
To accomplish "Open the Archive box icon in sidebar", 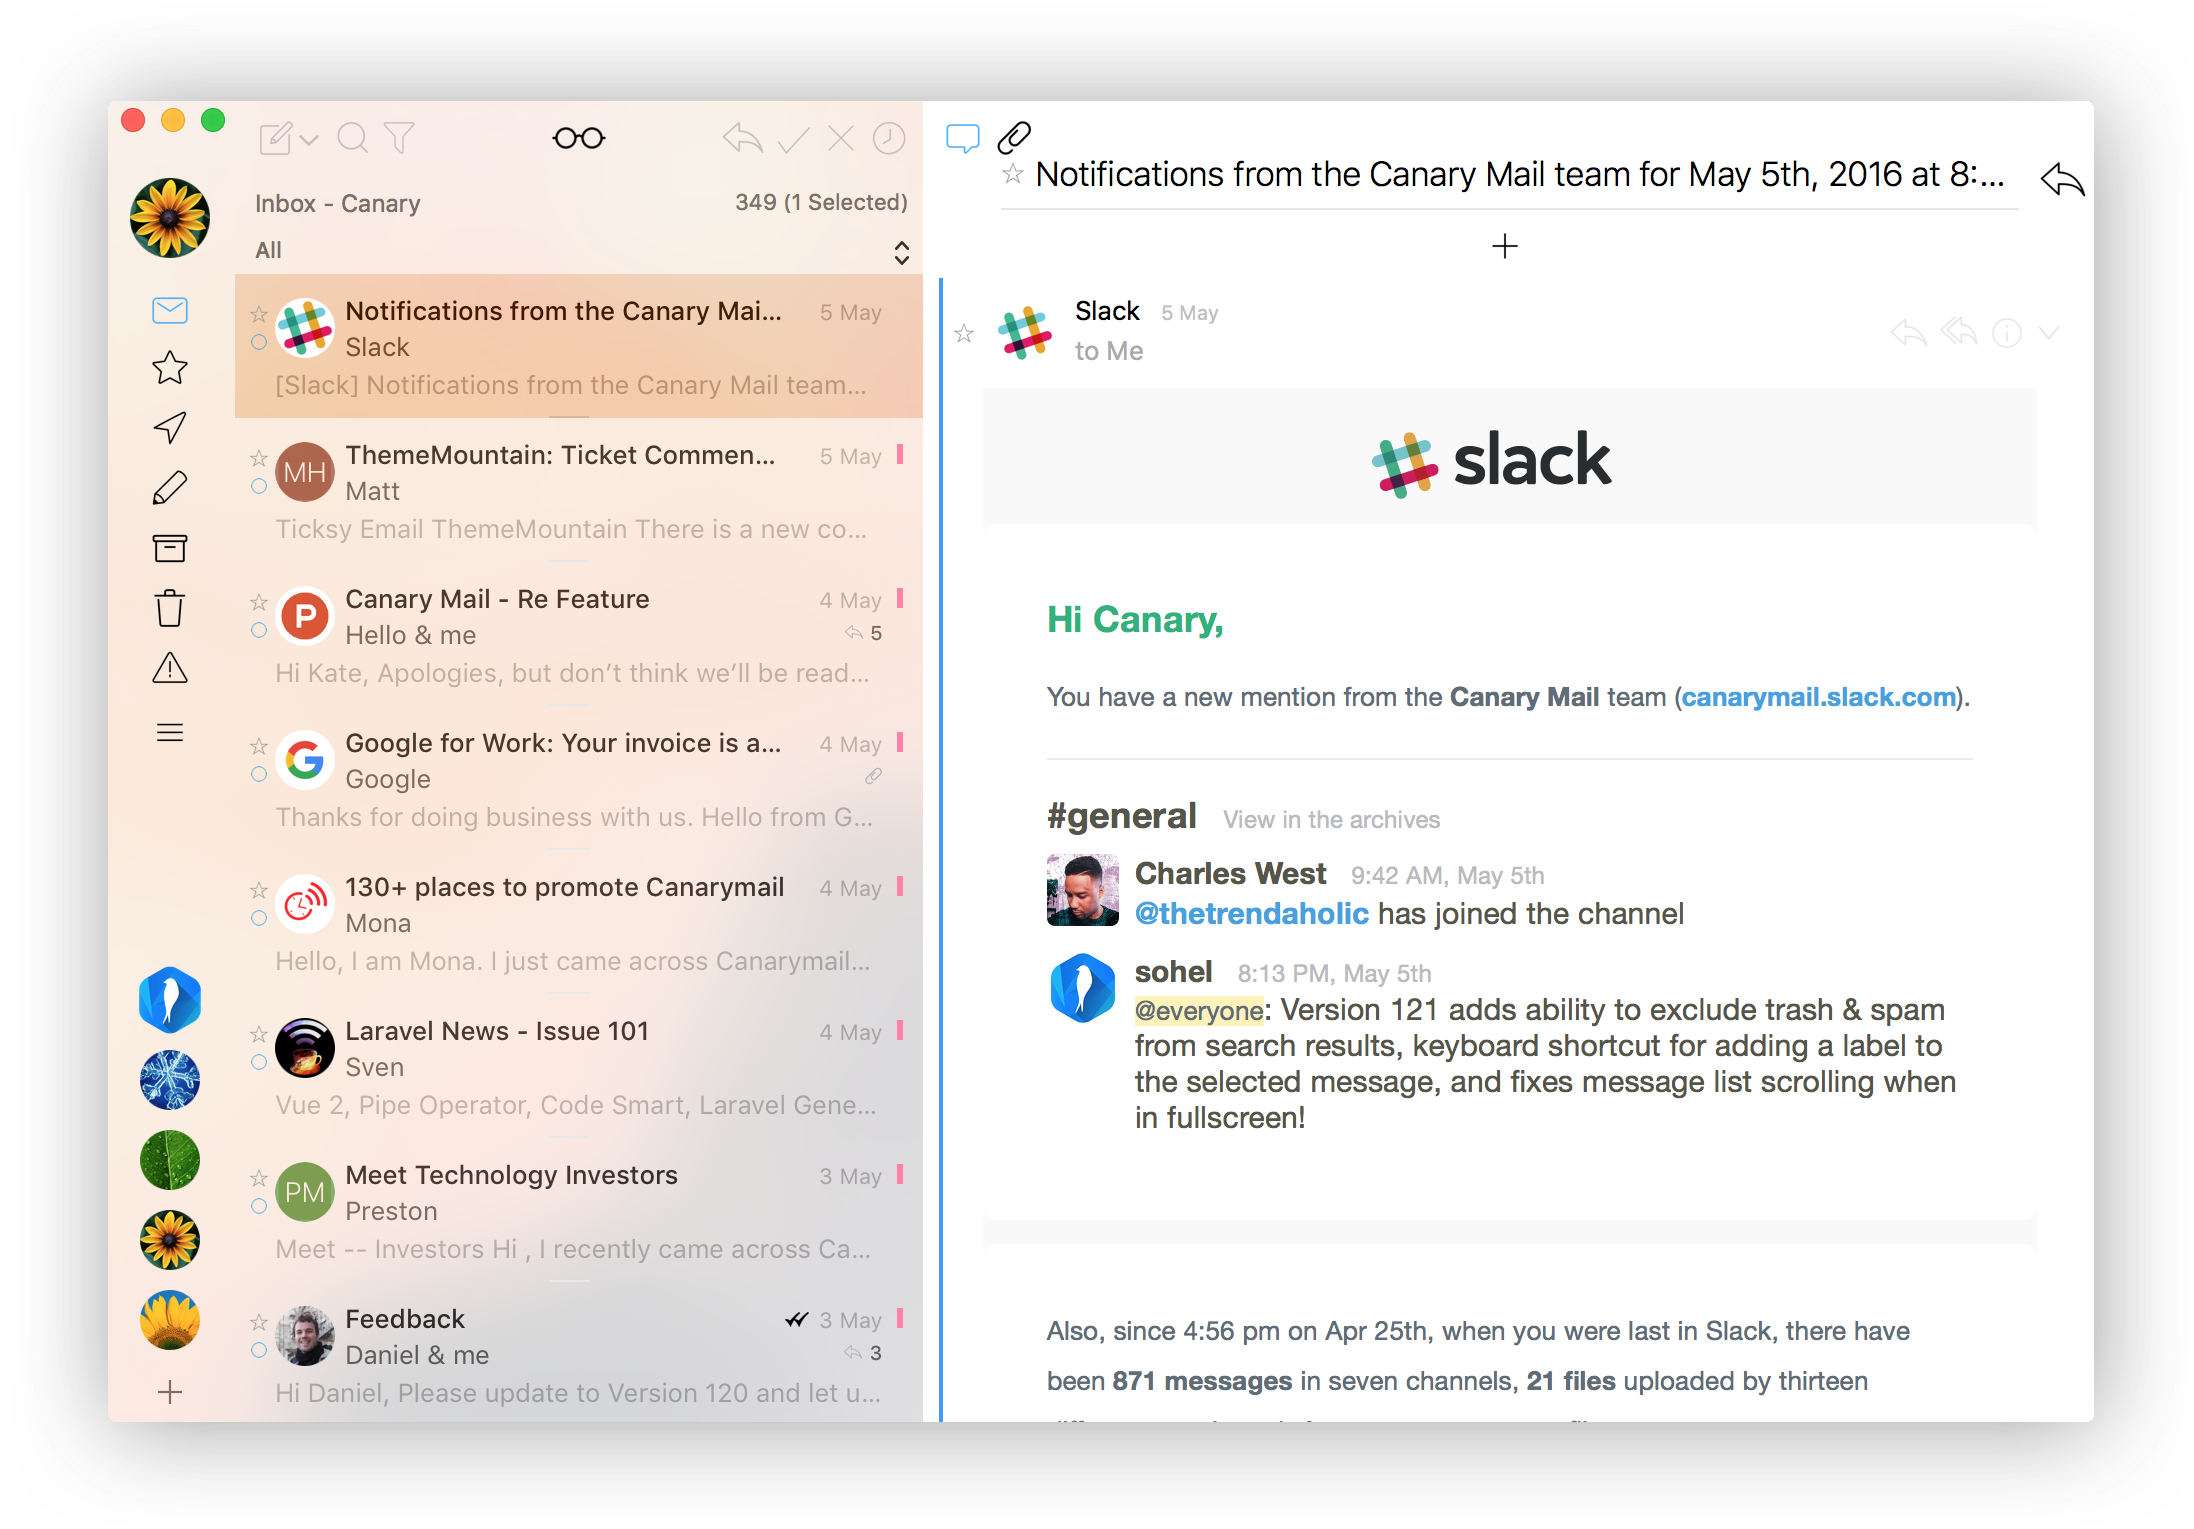I will pyautogui.click(x=170, y=548).
